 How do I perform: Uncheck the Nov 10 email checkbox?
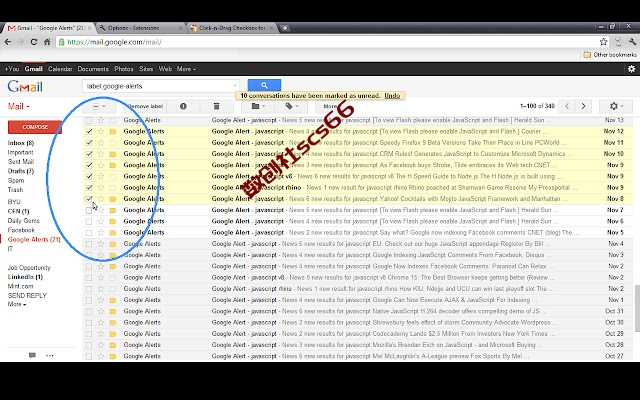[x=89, y=154]
